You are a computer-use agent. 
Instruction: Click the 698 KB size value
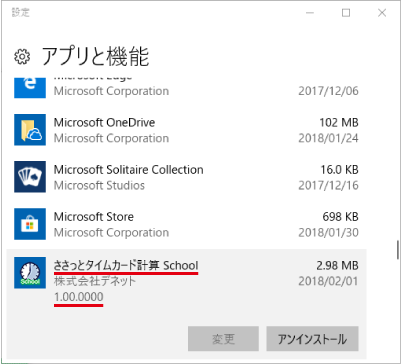[x=340, y=217]
